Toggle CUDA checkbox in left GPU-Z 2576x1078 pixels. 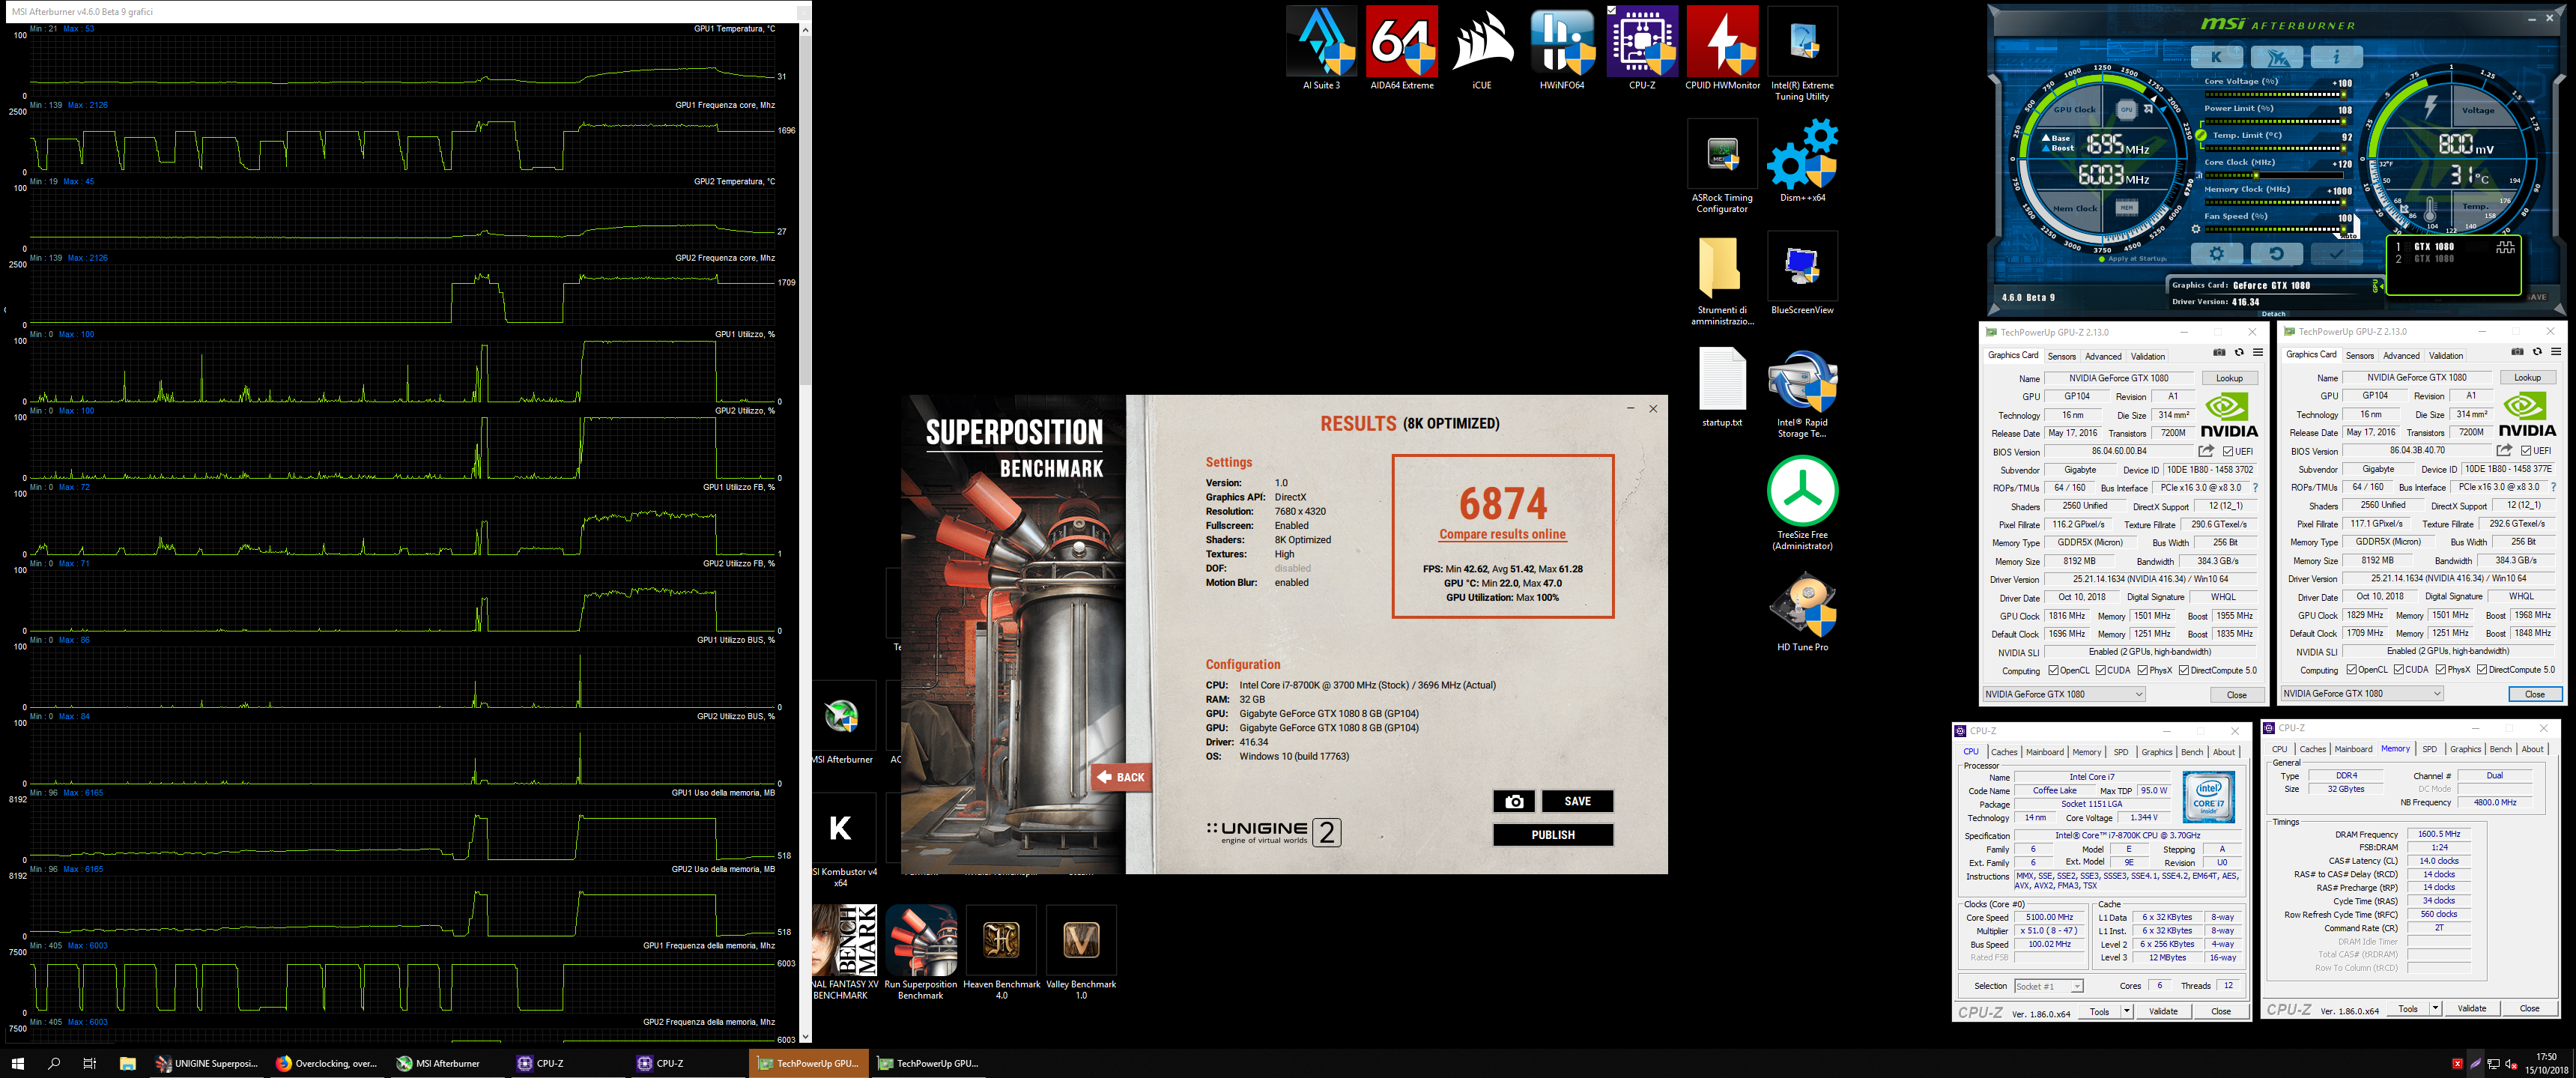click(2101, 670)
